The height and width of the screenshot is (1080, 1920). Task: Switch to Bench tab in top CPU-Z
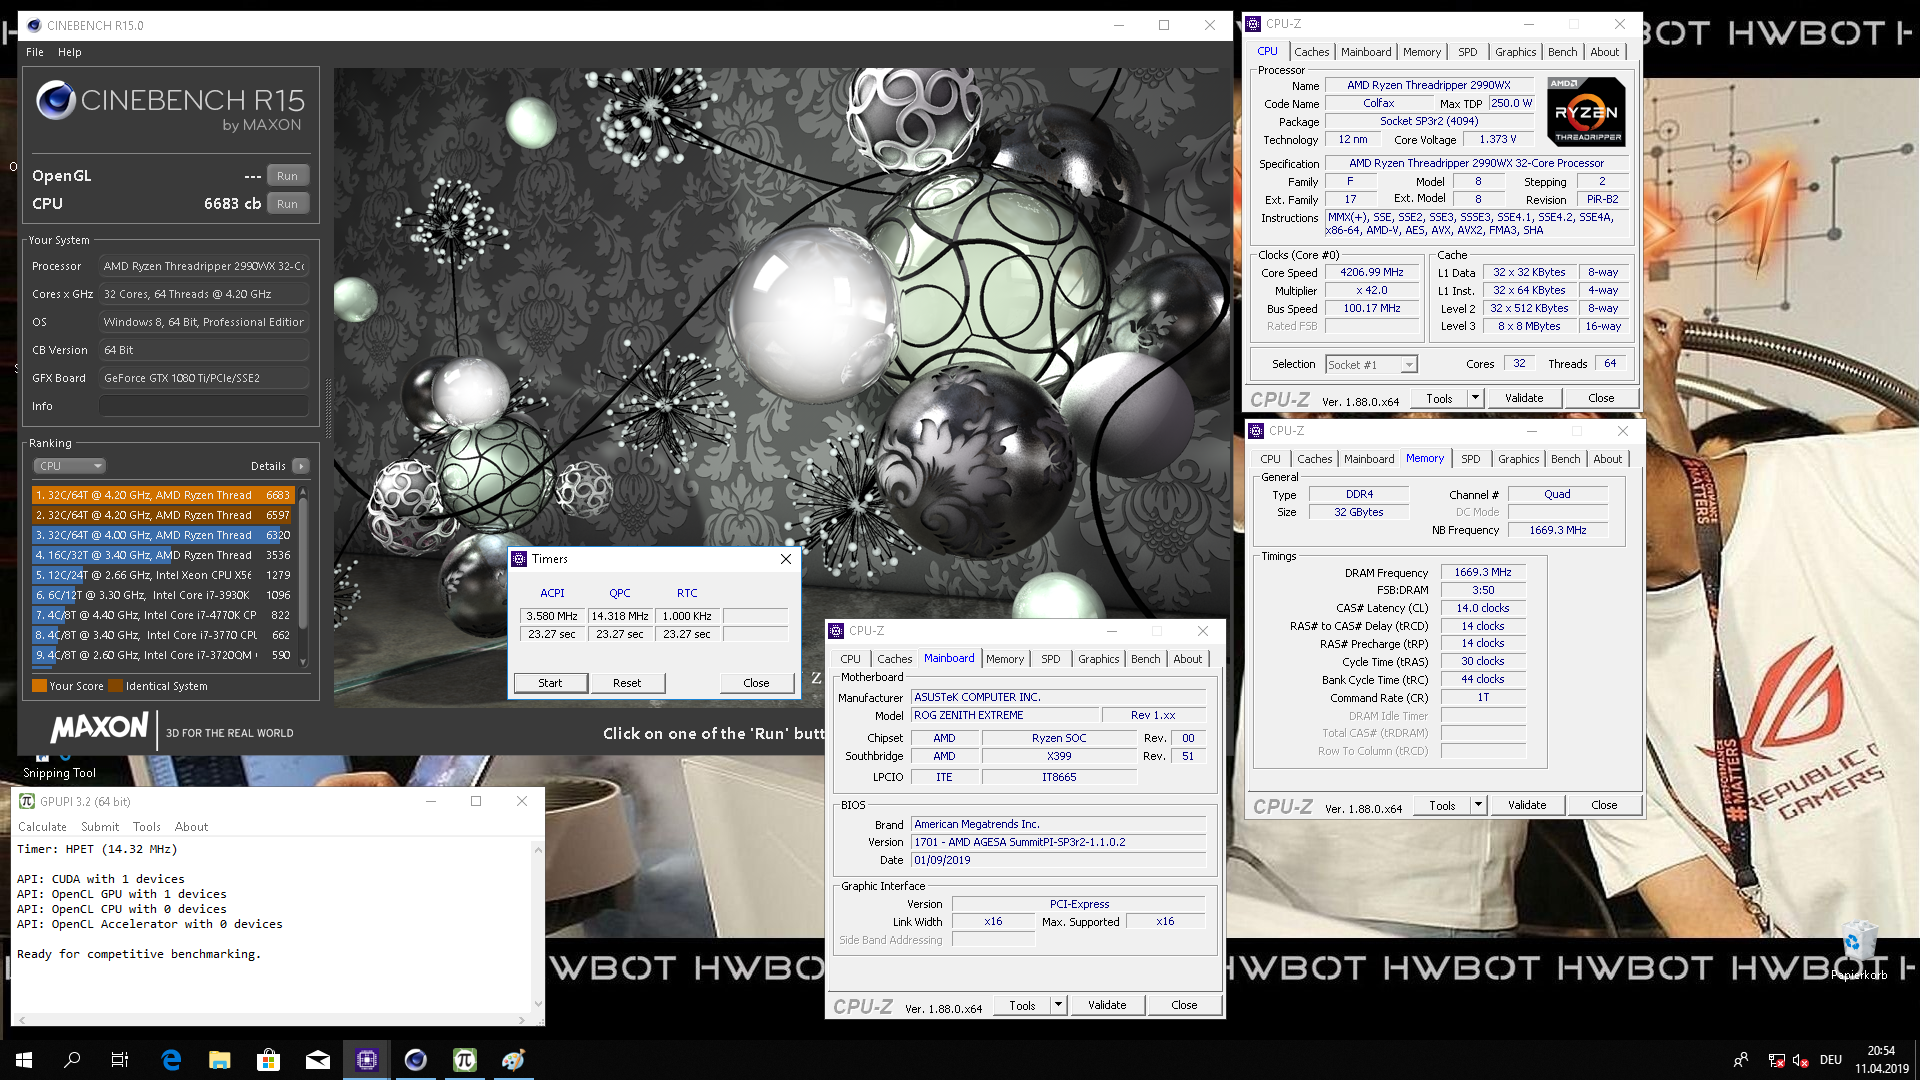(x=1562, y=52)
